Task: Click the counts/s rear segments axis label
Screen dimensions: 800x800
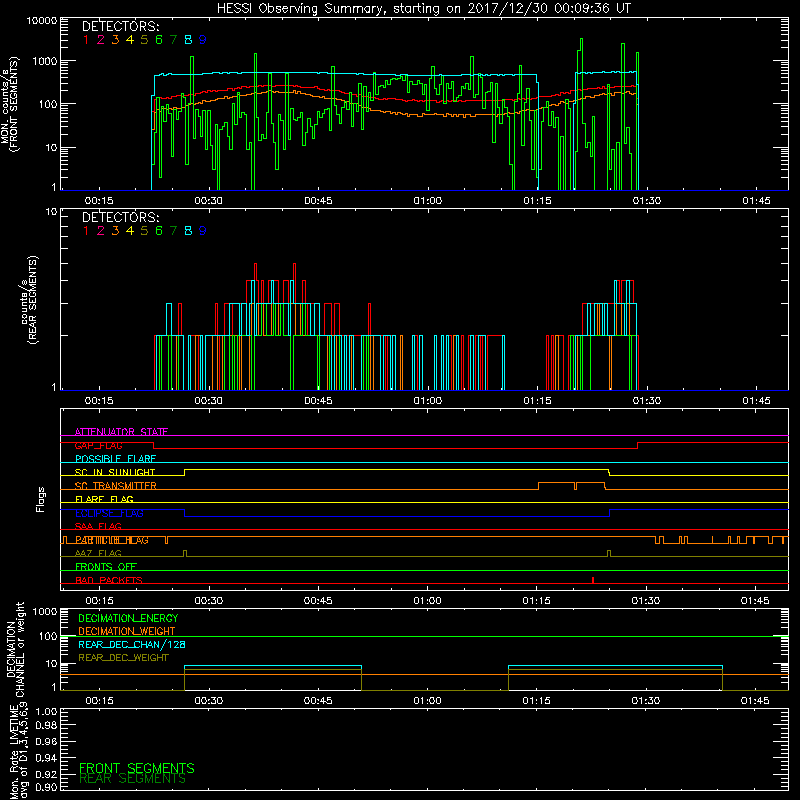Action: [x=28, y=300]
